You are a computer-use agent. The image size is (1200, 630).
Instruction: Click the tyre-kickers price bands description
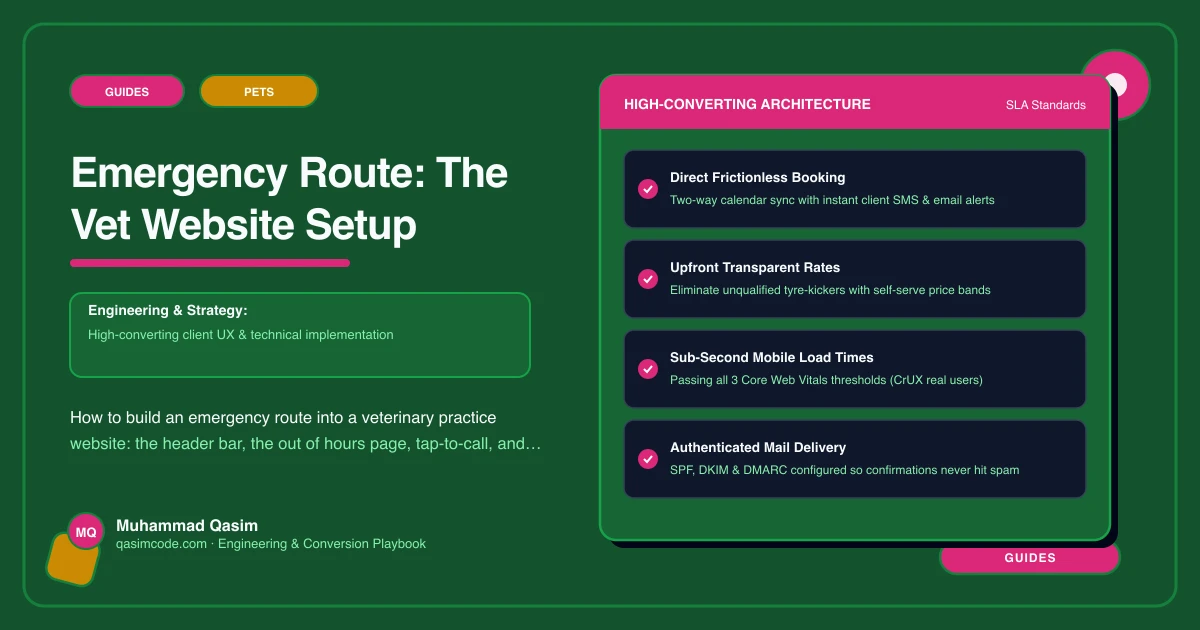830,290
